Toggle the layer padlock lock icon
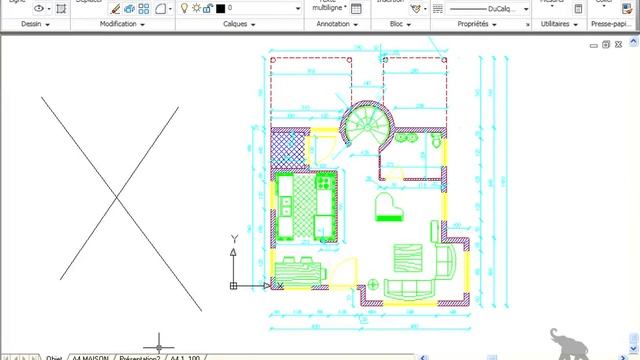Image resolution: width=640 pixels, height=360 pixels. tap(208, 8)
